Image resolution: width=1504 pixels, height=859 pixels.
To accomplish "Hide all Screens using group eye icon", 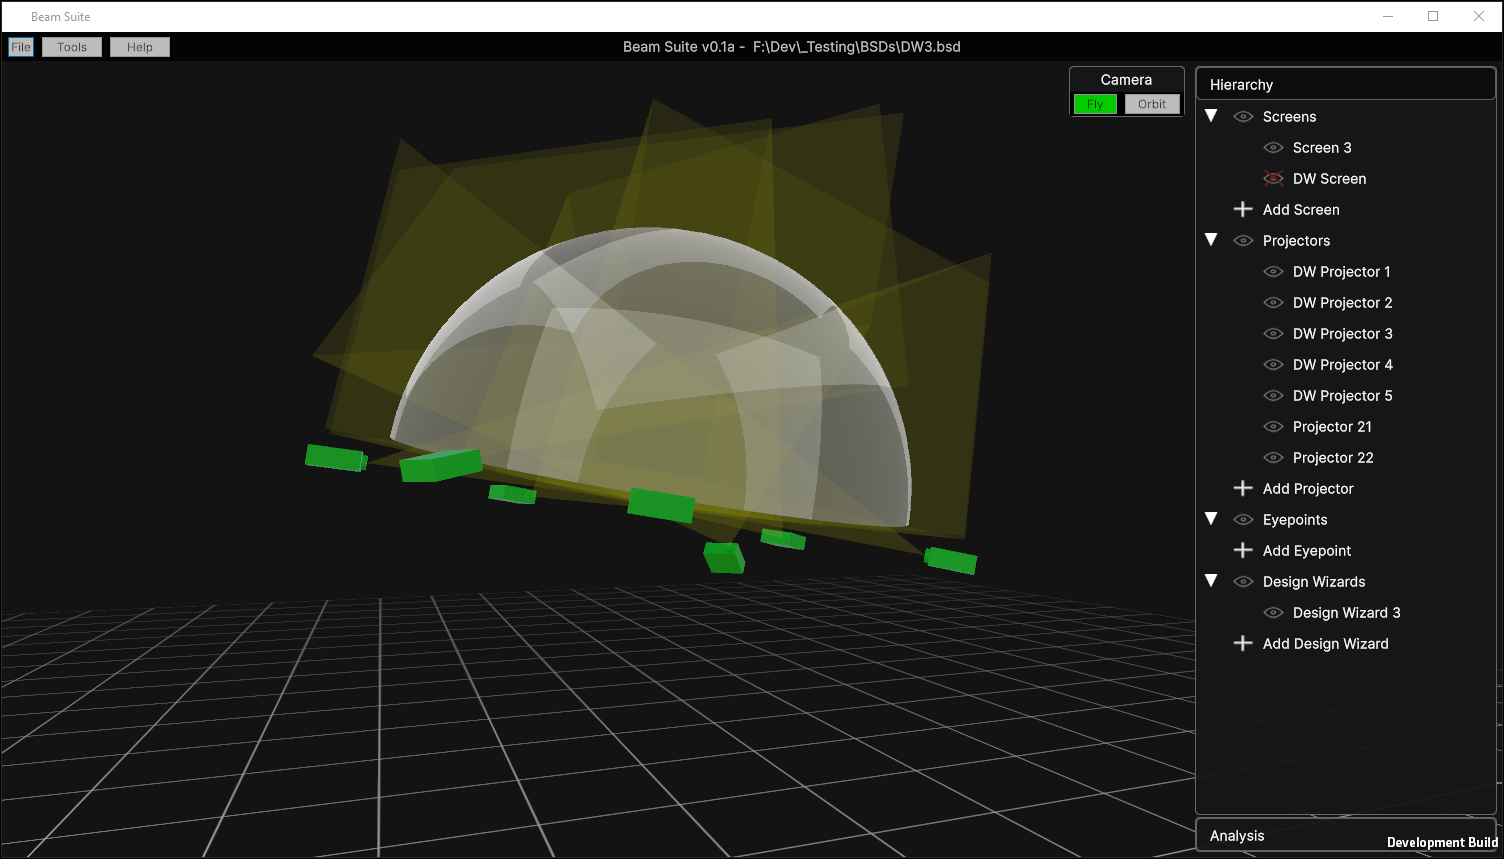I will pos(1243,116).
